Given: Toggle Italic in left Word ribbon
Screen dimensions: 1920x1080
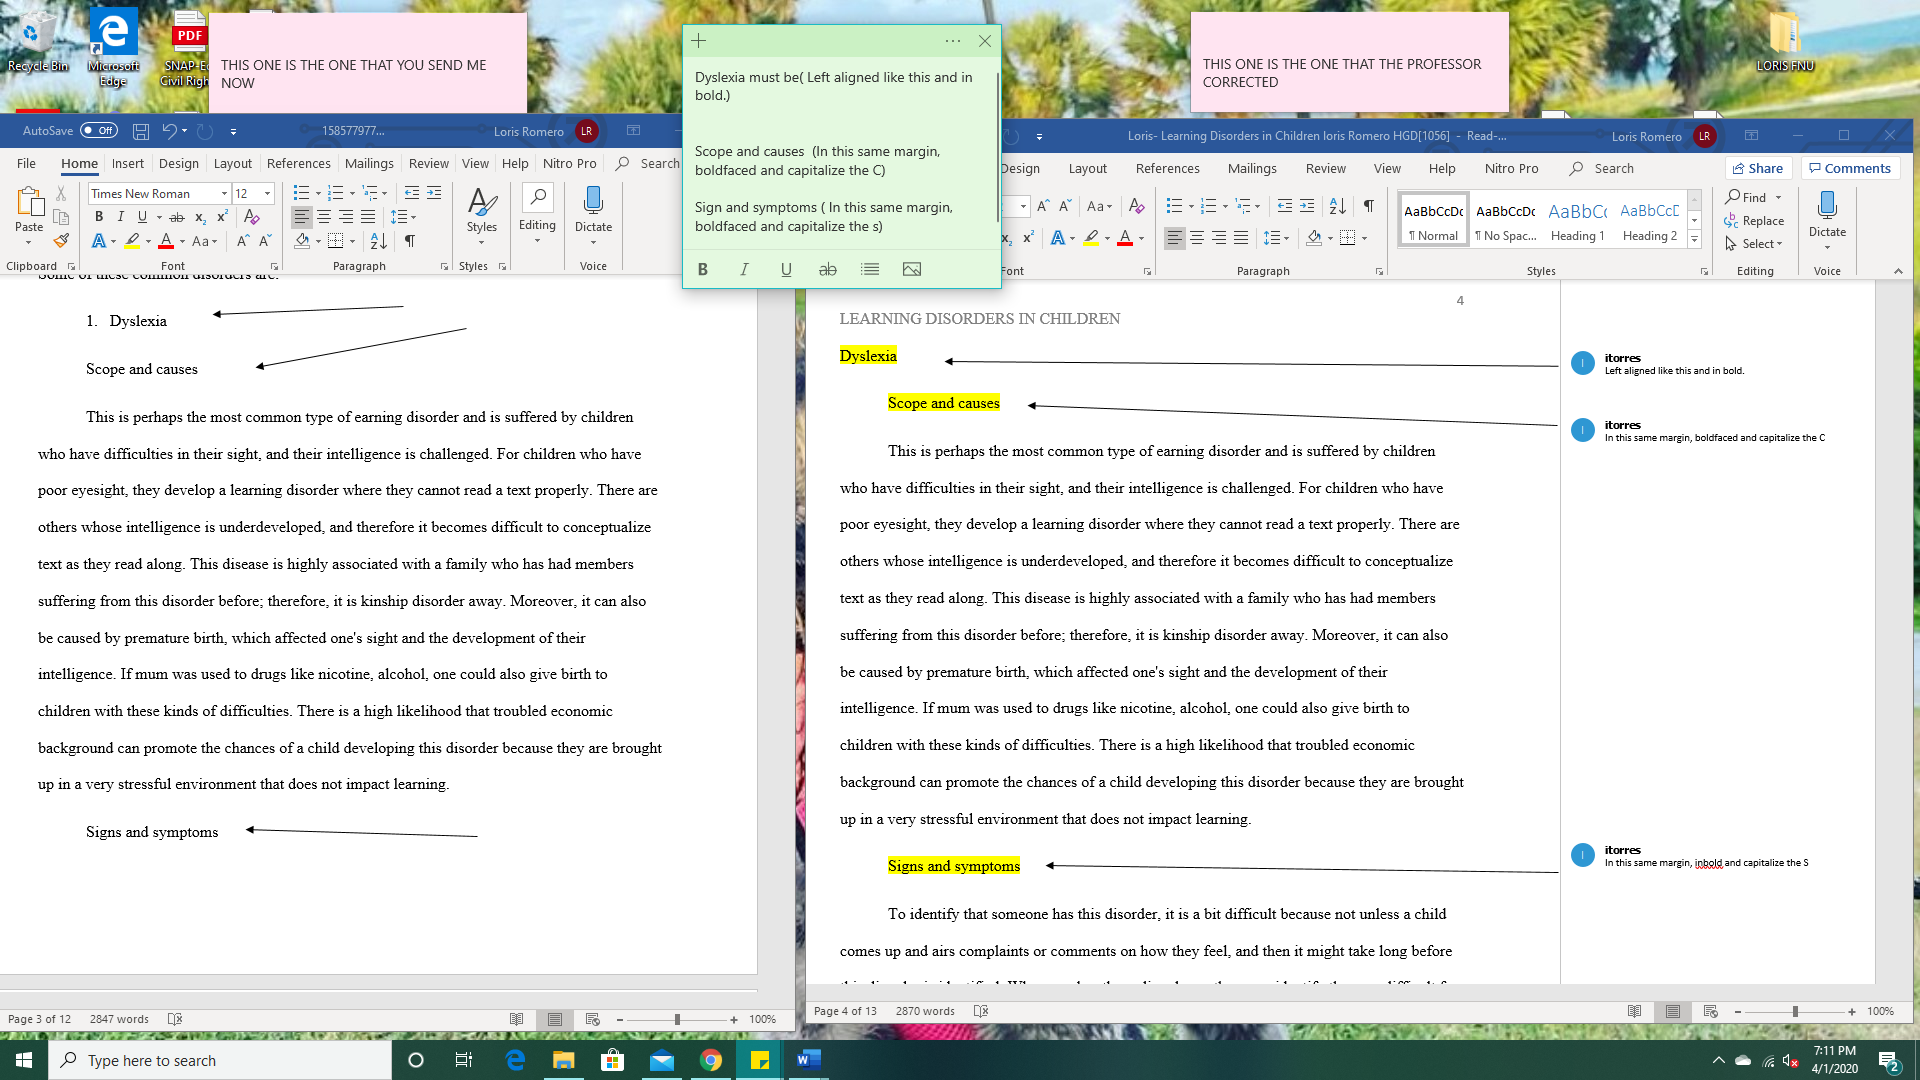Looking at the screenshot, I should tap(121, 217).
